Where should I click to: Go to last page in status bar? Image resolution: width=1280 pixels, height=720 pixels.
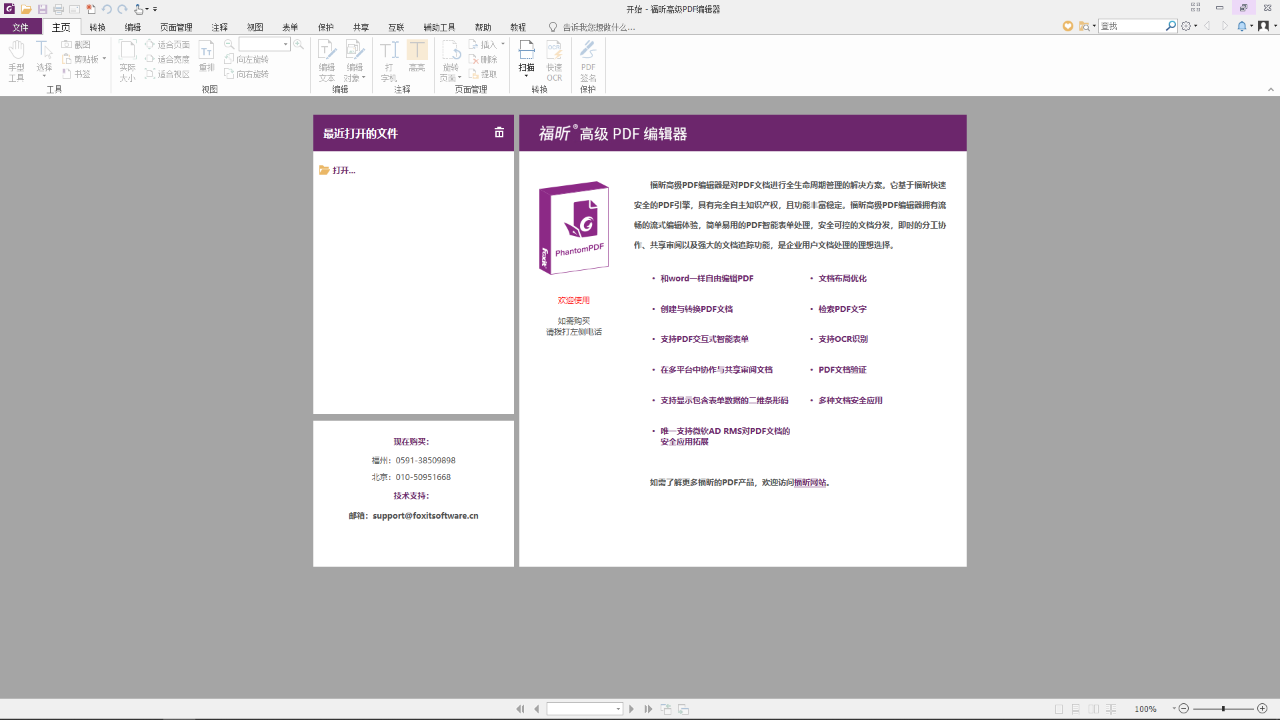(x=648, y=709)
